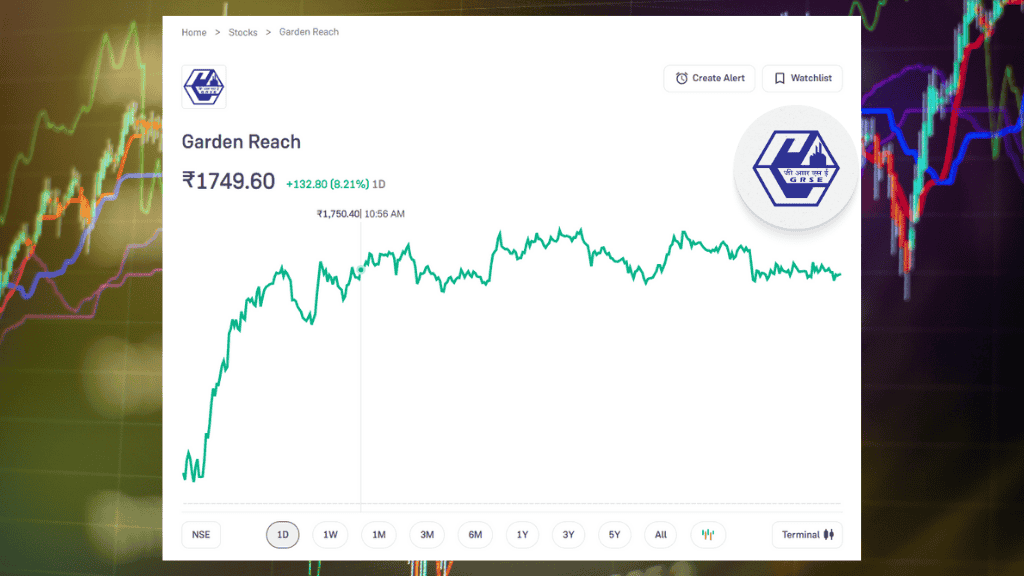The height and width of the screenshot is (576, 1024).
Task: Select the 3Y time range
Action: 568,535
